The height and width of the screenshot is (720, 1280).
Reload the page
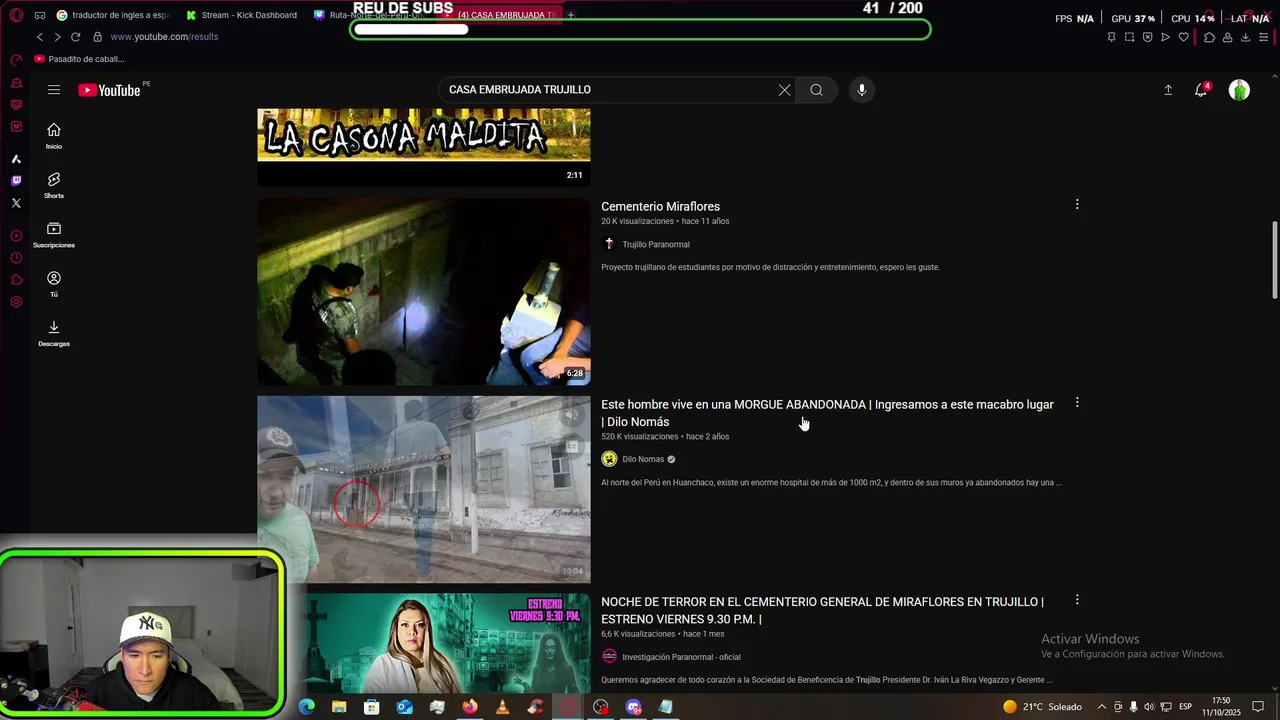[x=75, y=37]
